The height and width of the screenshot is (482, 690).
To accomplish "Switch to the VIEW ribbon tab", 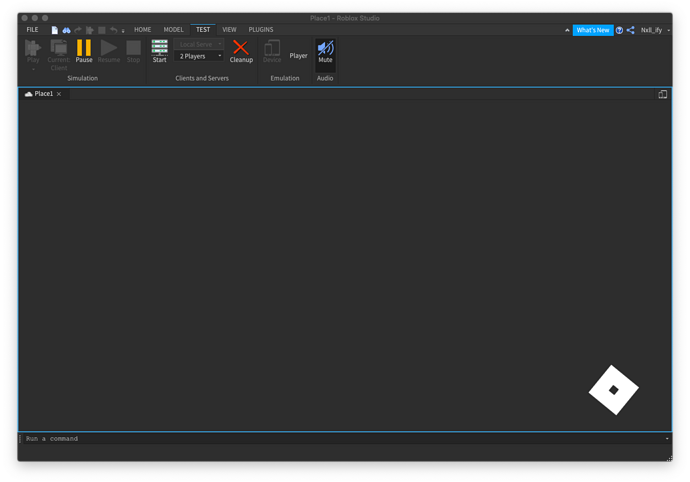I will [229, 29].
